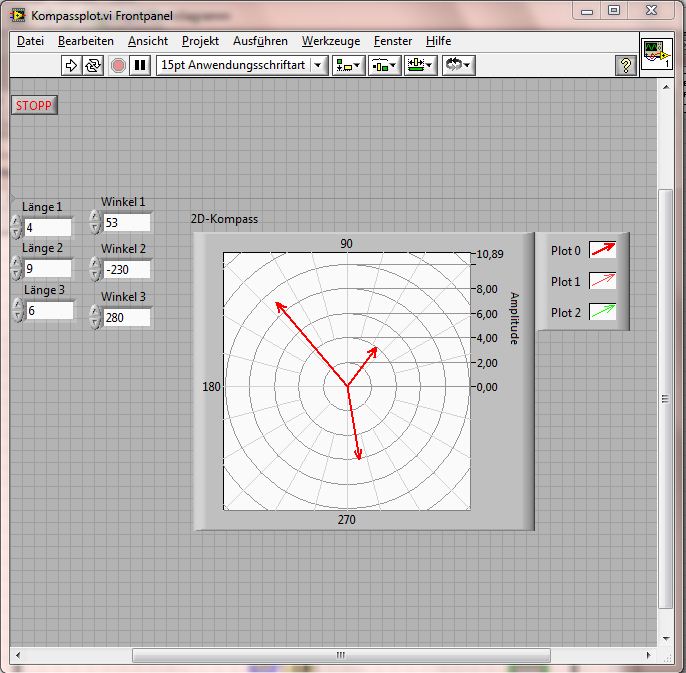Click the Winkel 2 increment stepper
This screenshot has width=686, height=673.
click(95, 264)
